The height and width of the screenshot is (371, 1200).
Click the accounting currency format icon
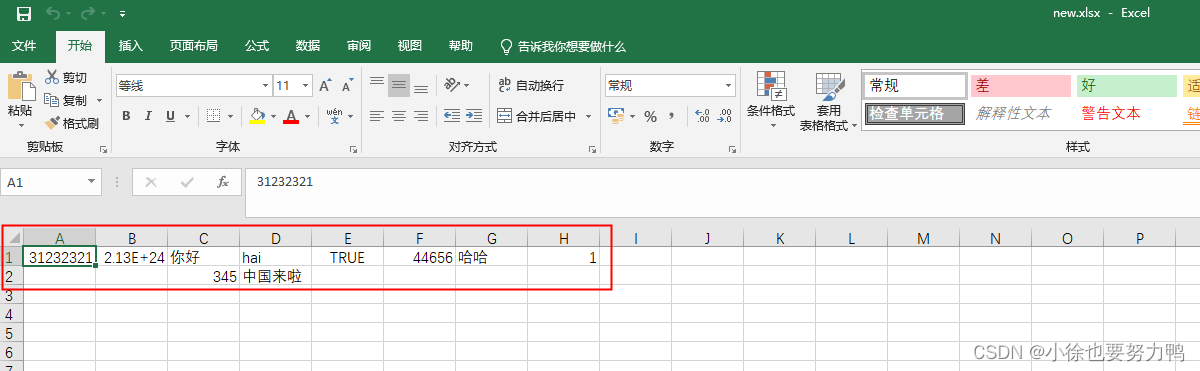616,116
